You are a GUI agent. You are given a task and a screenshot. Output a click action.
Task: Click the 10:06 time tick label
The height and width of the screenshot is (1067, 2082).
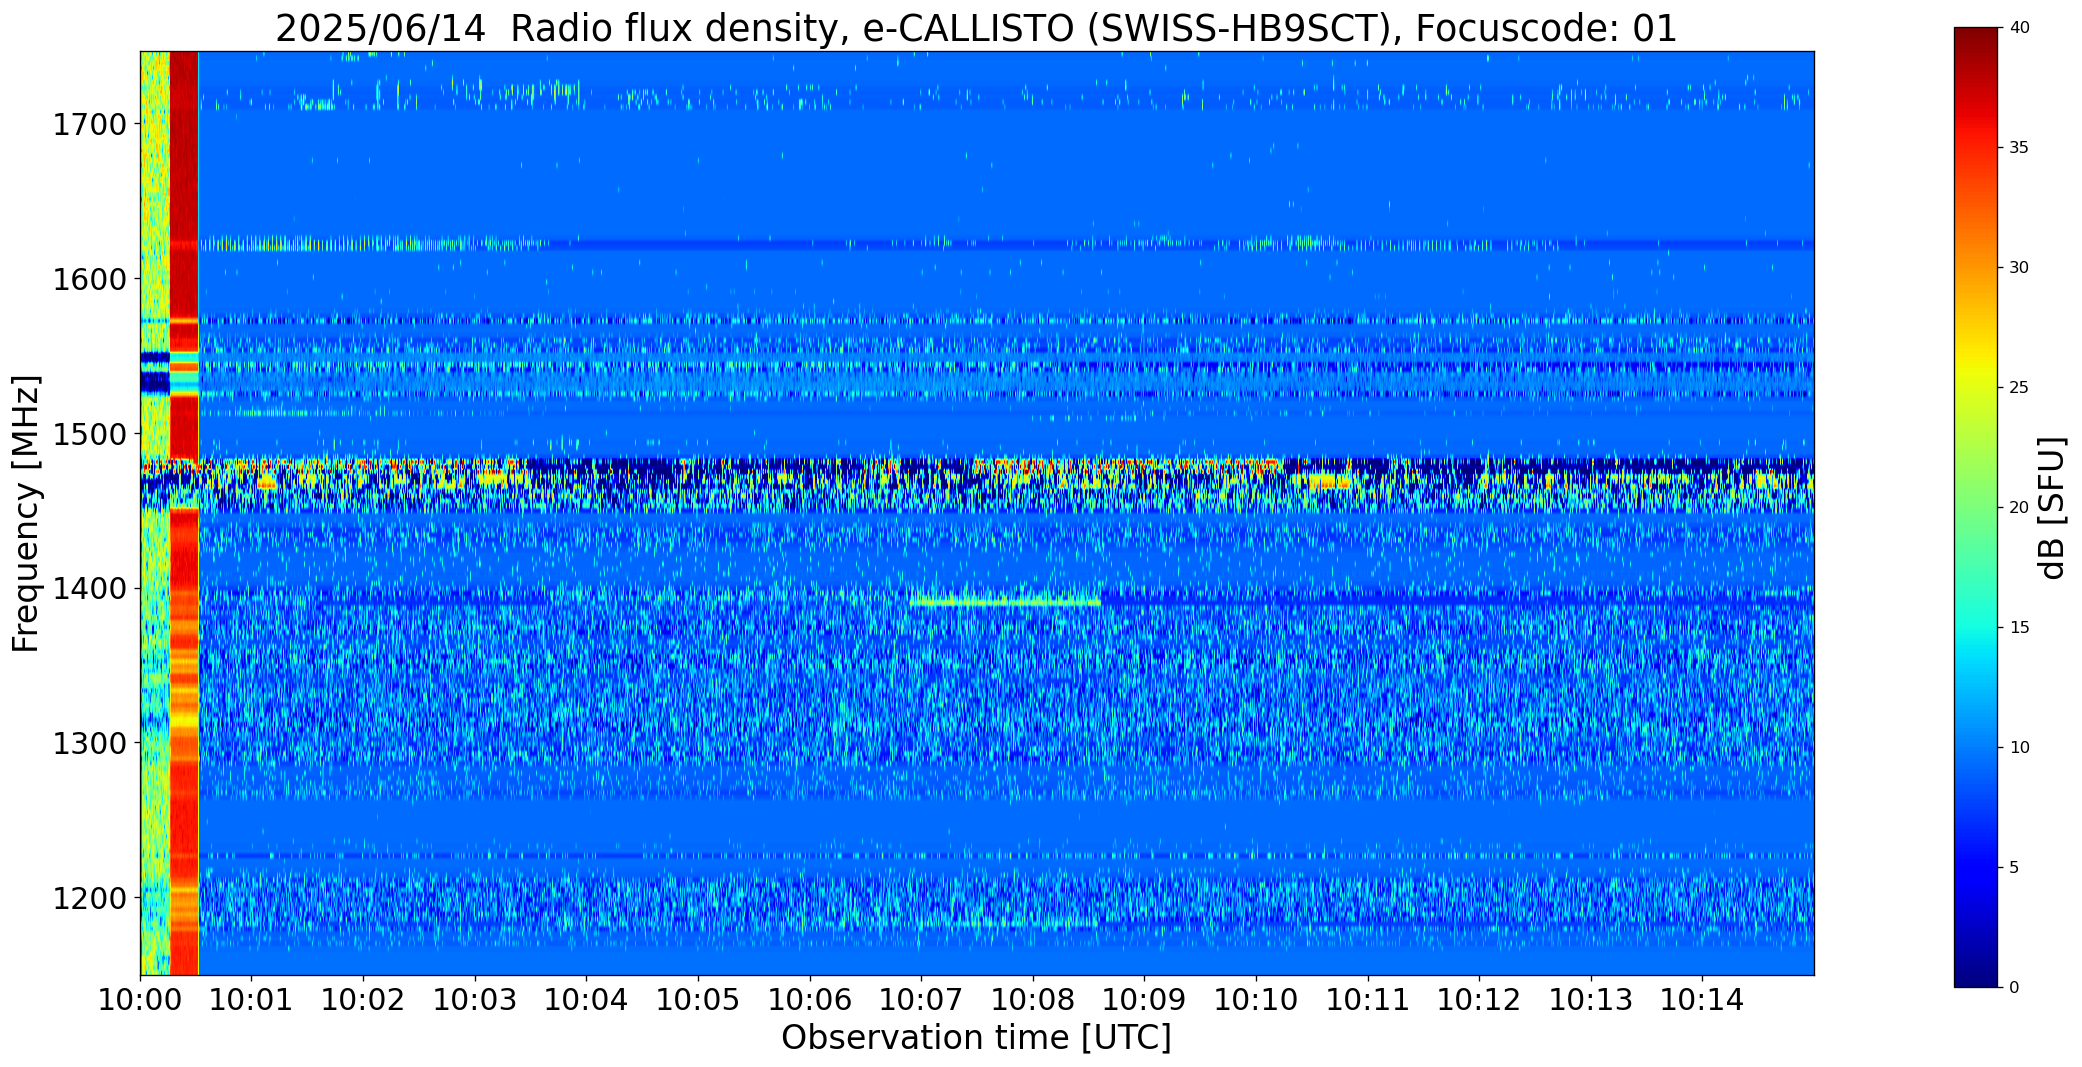coord(810,1000)
